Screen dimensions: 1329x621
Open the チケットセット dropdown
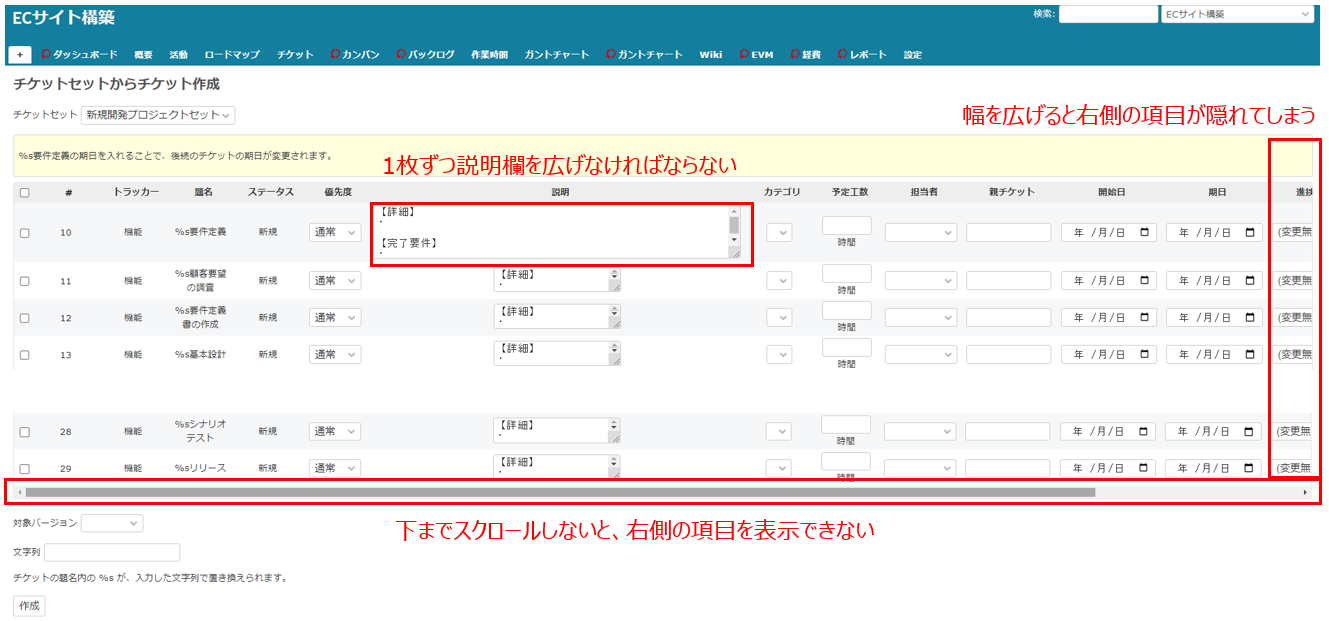pyautogui.click(x=158, y=115)
